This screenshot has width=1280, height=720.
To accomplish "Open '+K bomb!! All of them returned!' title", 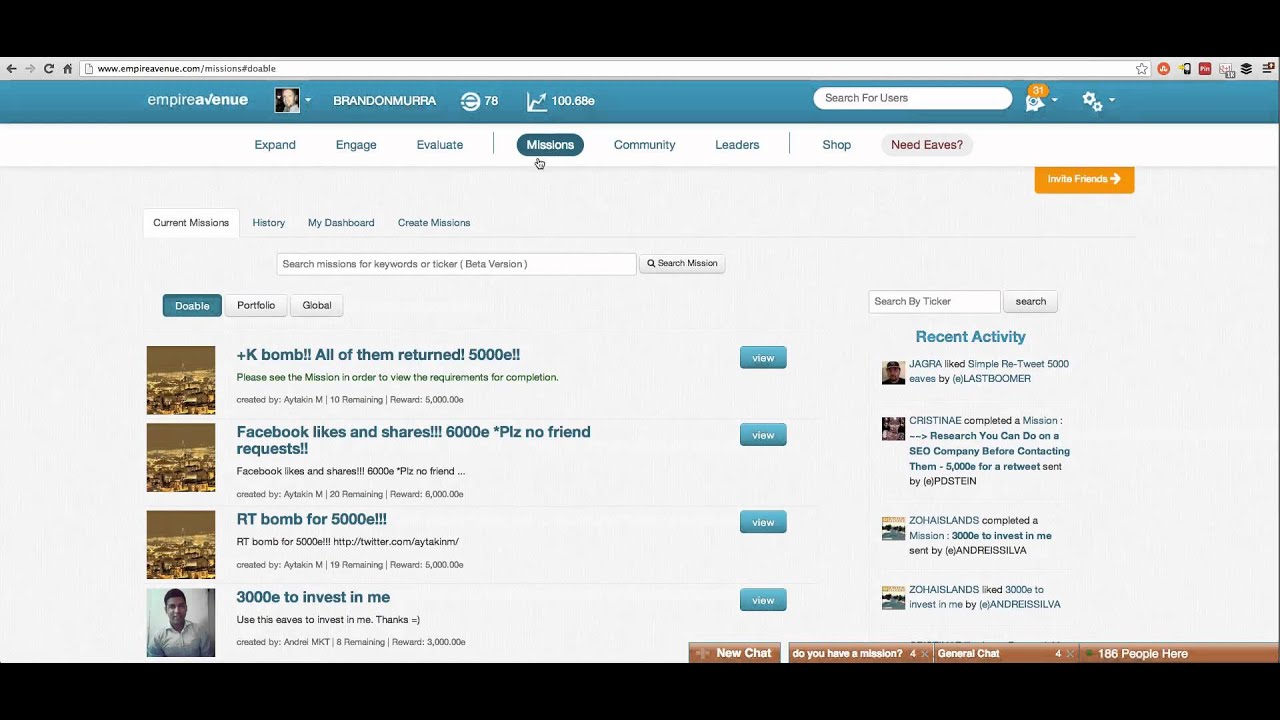I will [x=378, y=355].
